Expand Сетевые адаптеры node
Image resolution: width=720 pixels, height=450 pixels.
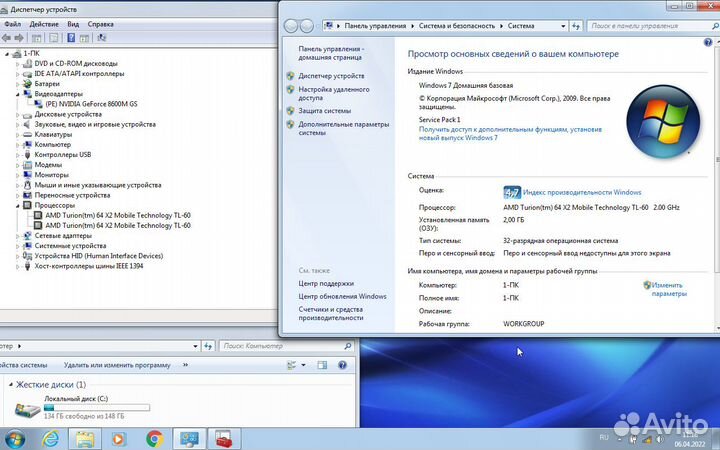point(17,236)
